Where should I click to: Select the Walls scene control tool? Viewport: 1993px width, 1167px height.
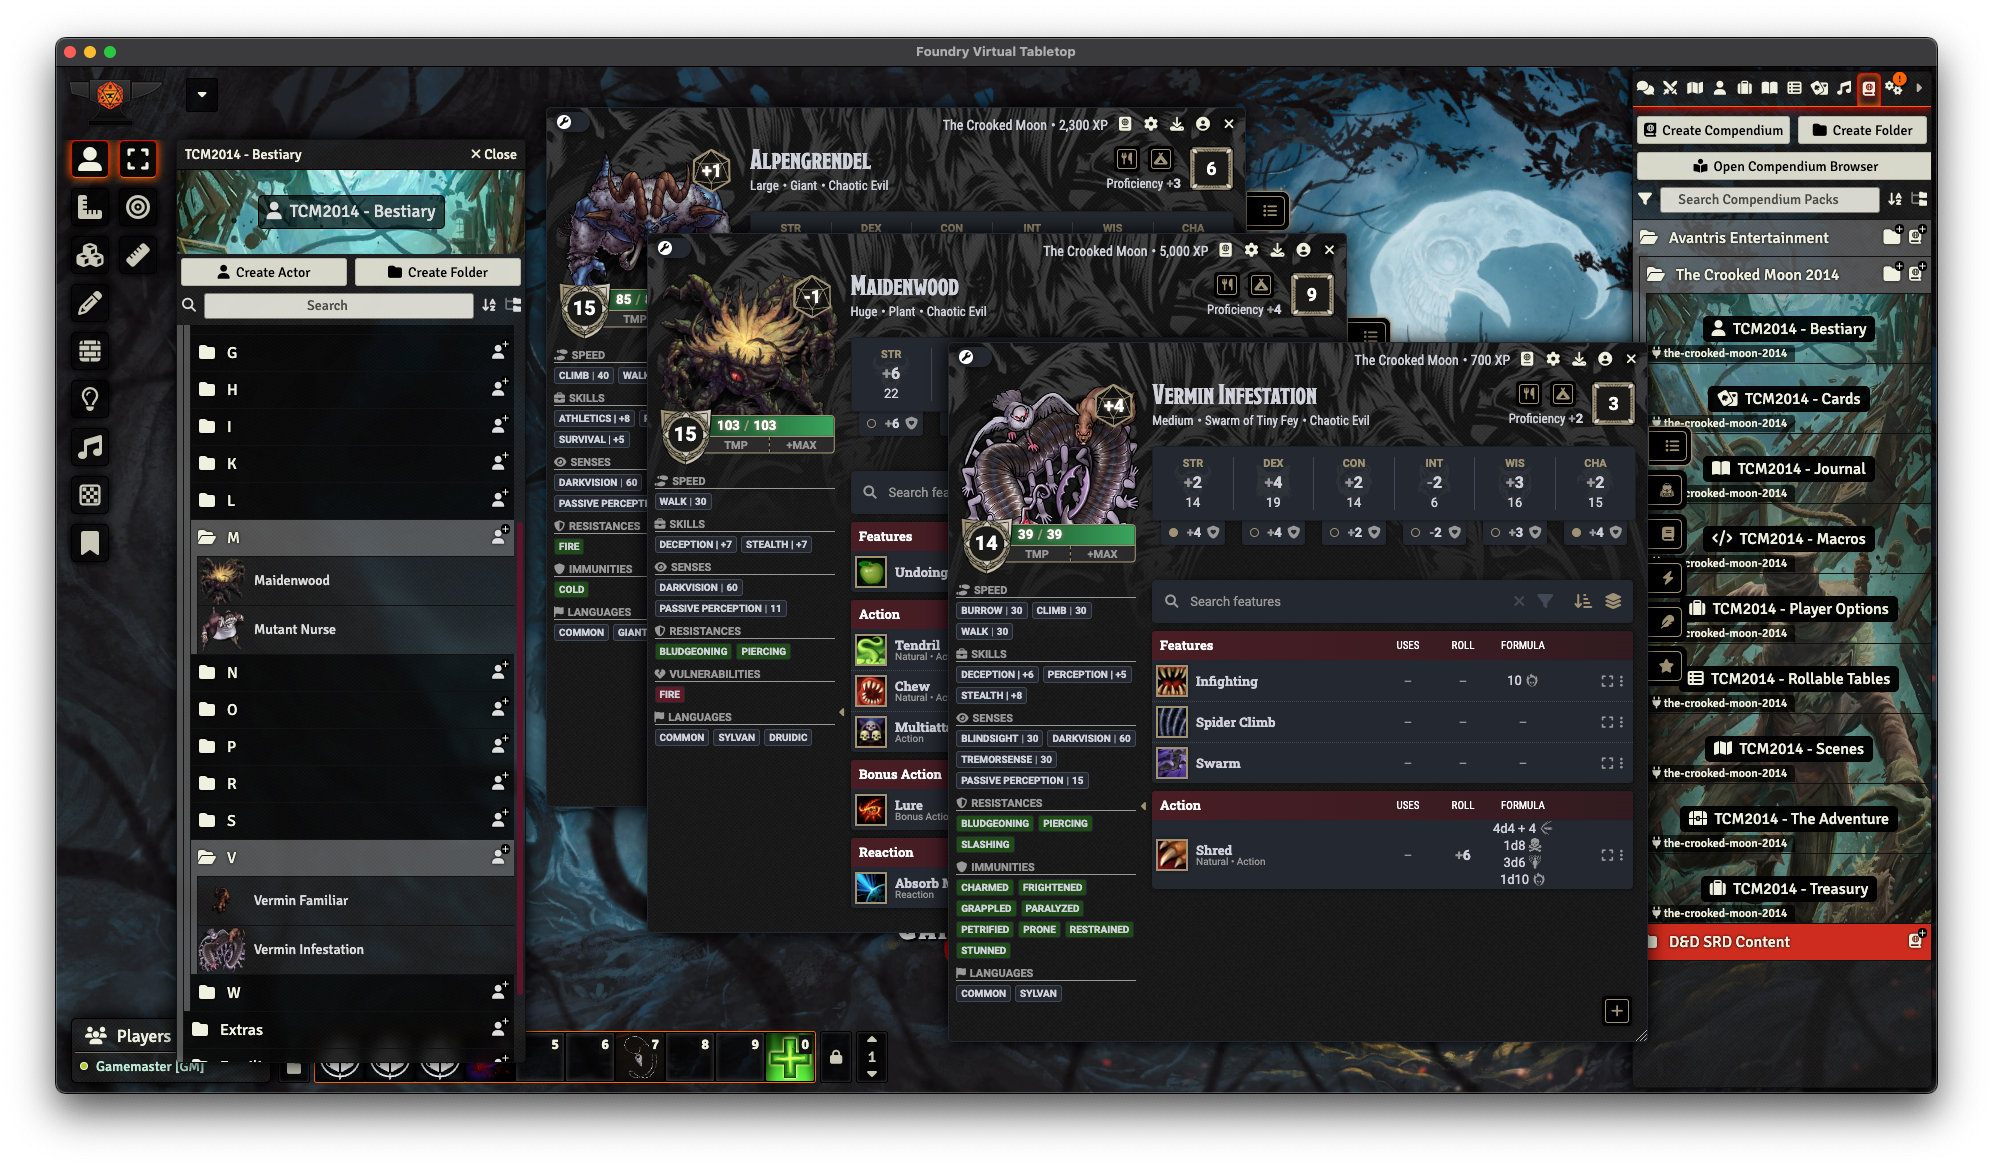90,351
